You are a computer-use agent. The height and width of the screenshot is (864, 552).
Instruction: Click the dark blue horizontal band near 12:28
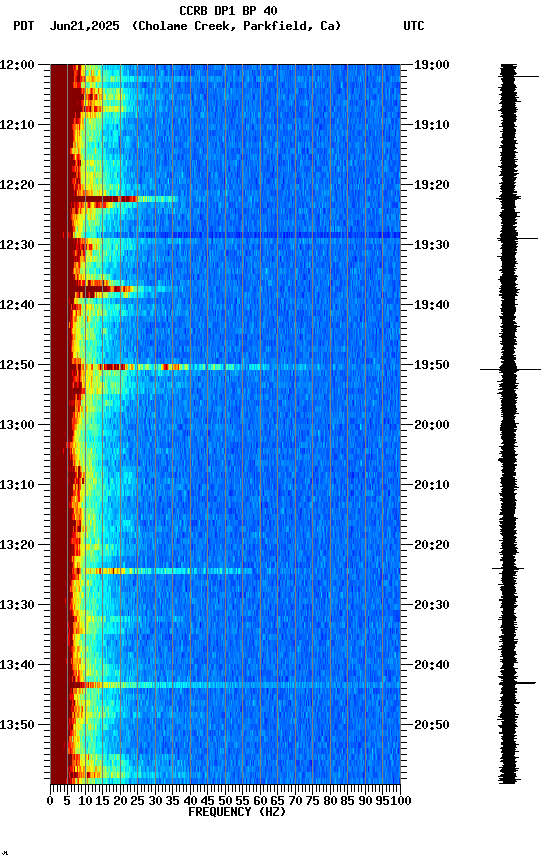(x=234, y=235)
